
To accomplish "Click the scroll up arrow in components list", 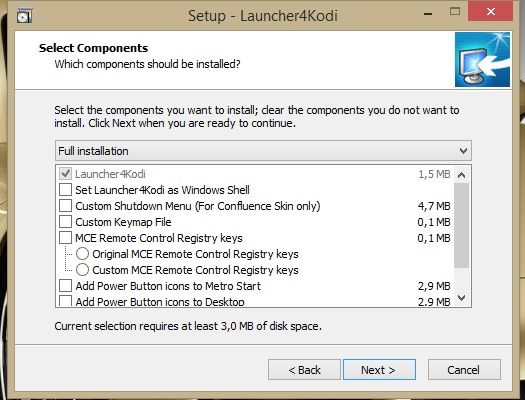I will [462, 175].
